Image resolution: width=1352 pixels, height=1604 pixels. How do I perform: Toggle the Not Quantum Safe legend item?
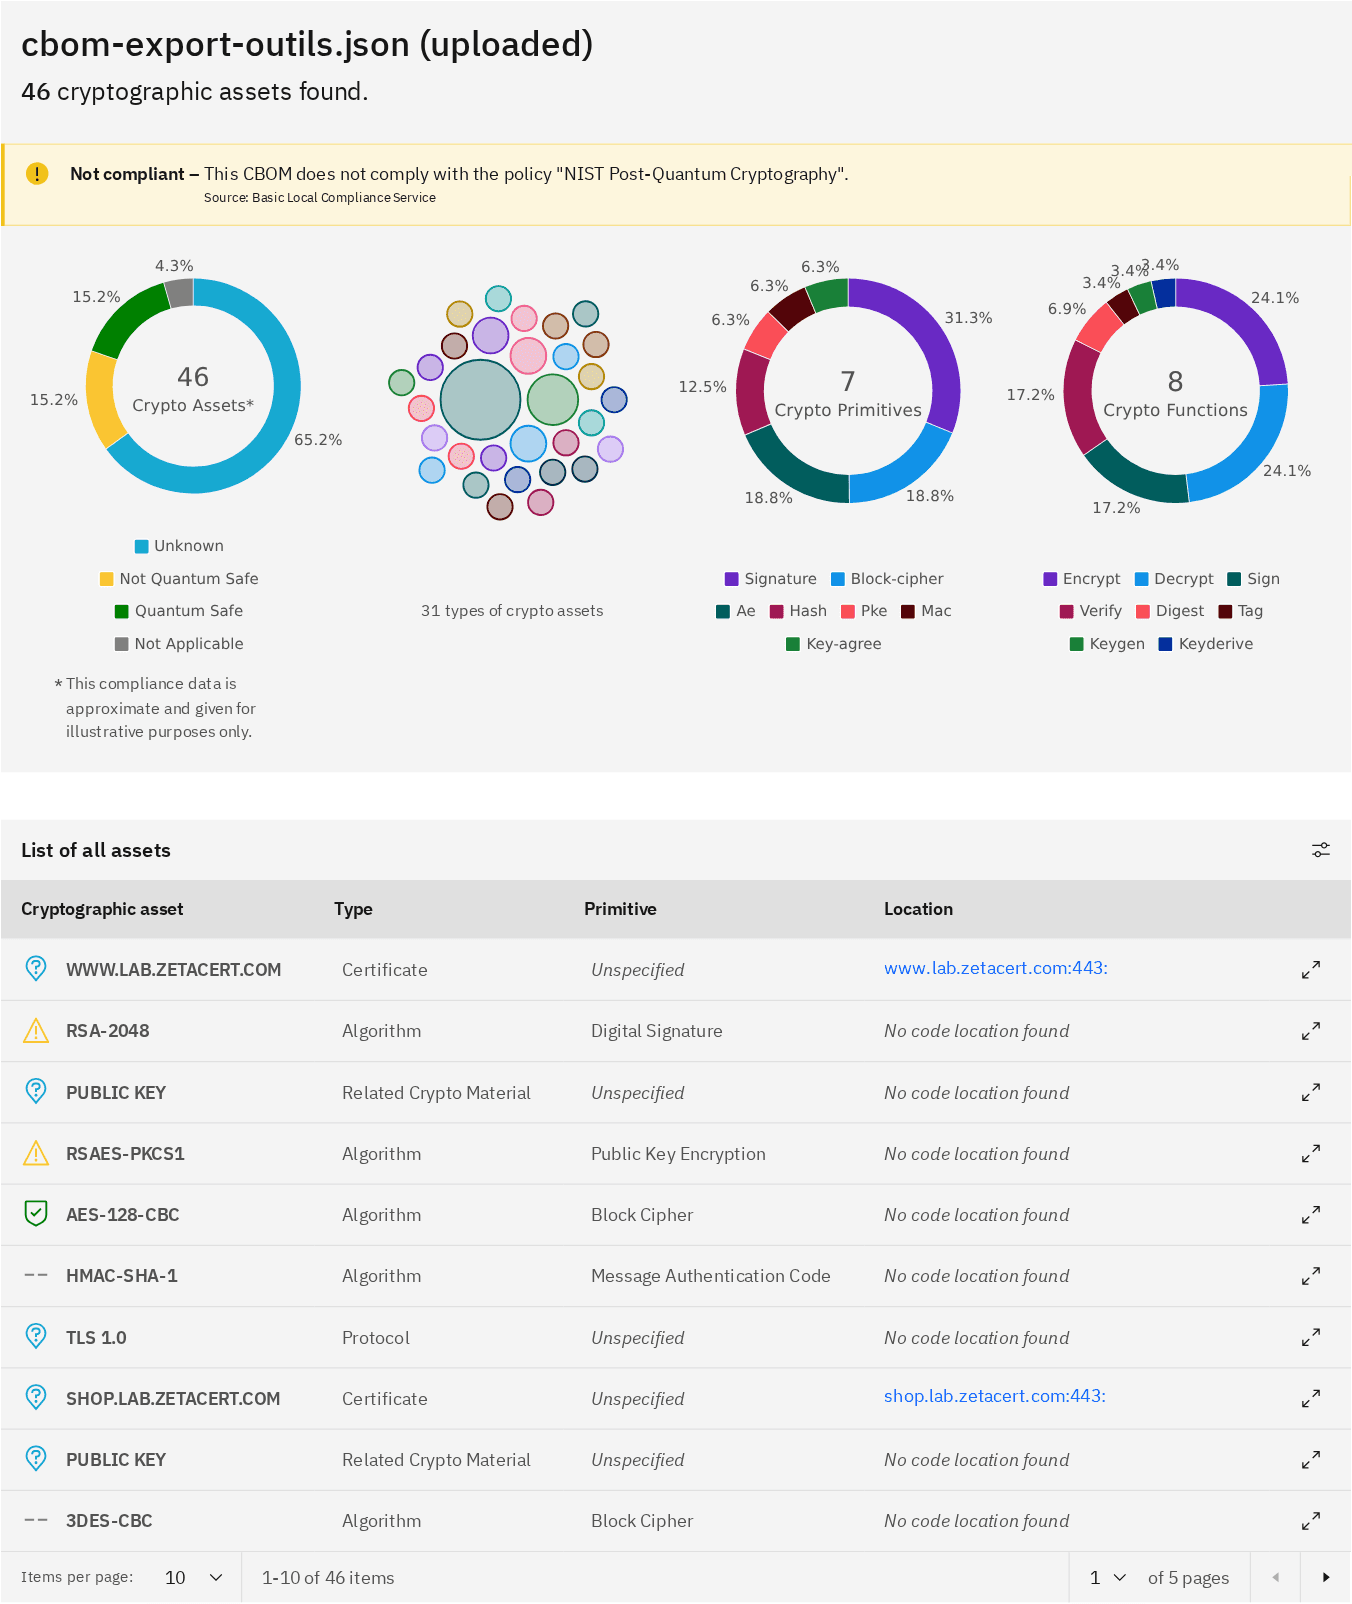pyautogui.click(x=179, y=579)
